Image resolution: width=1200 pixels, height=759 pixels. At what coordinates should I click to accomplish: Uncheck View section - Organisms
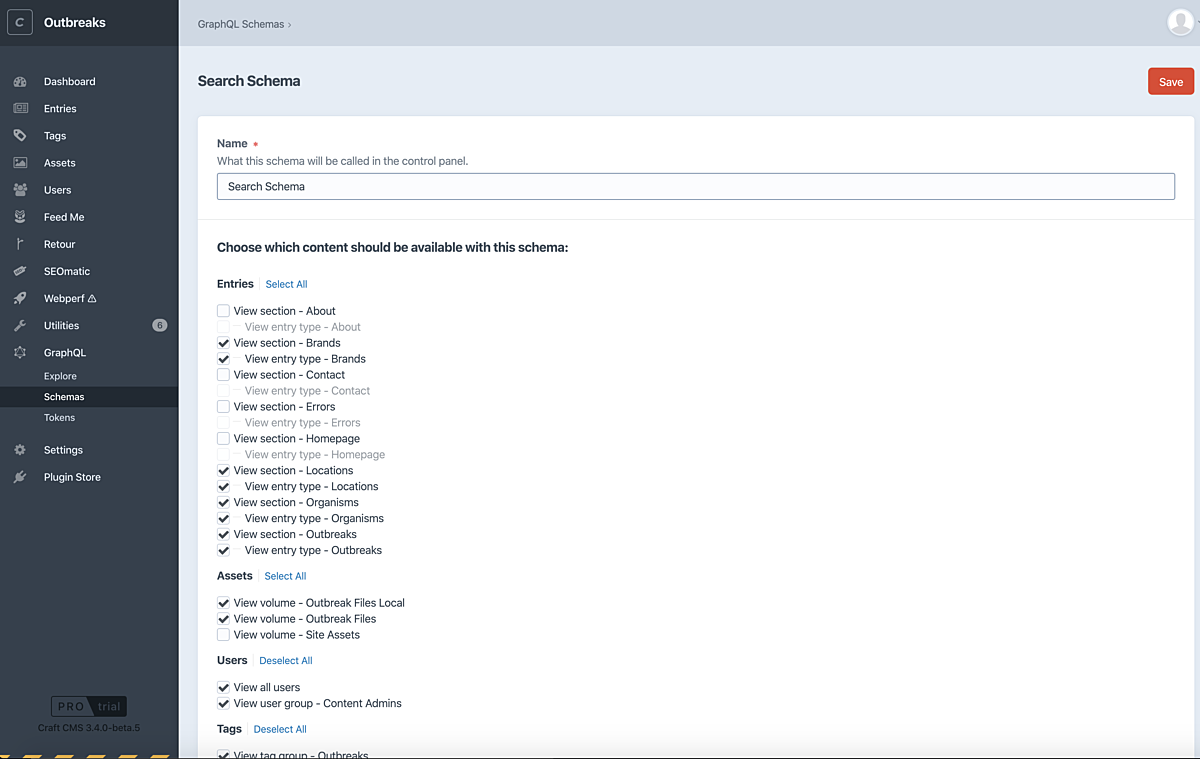pos(223,503)
